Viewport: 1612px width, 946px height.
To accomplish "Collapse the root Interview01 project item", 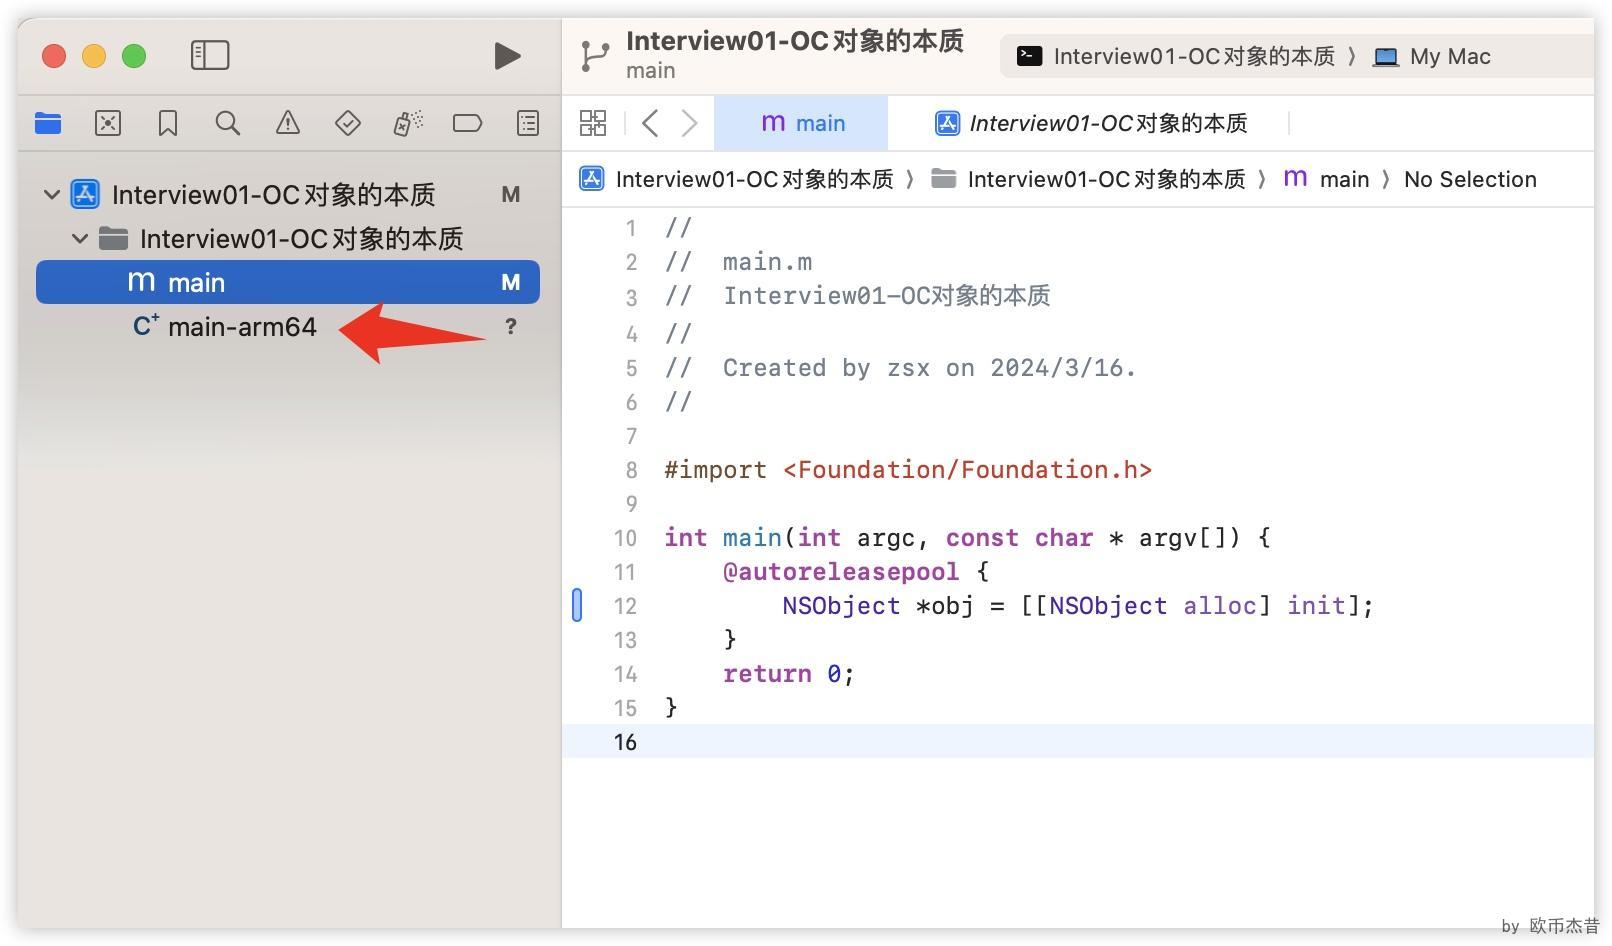I will point(52,194).
